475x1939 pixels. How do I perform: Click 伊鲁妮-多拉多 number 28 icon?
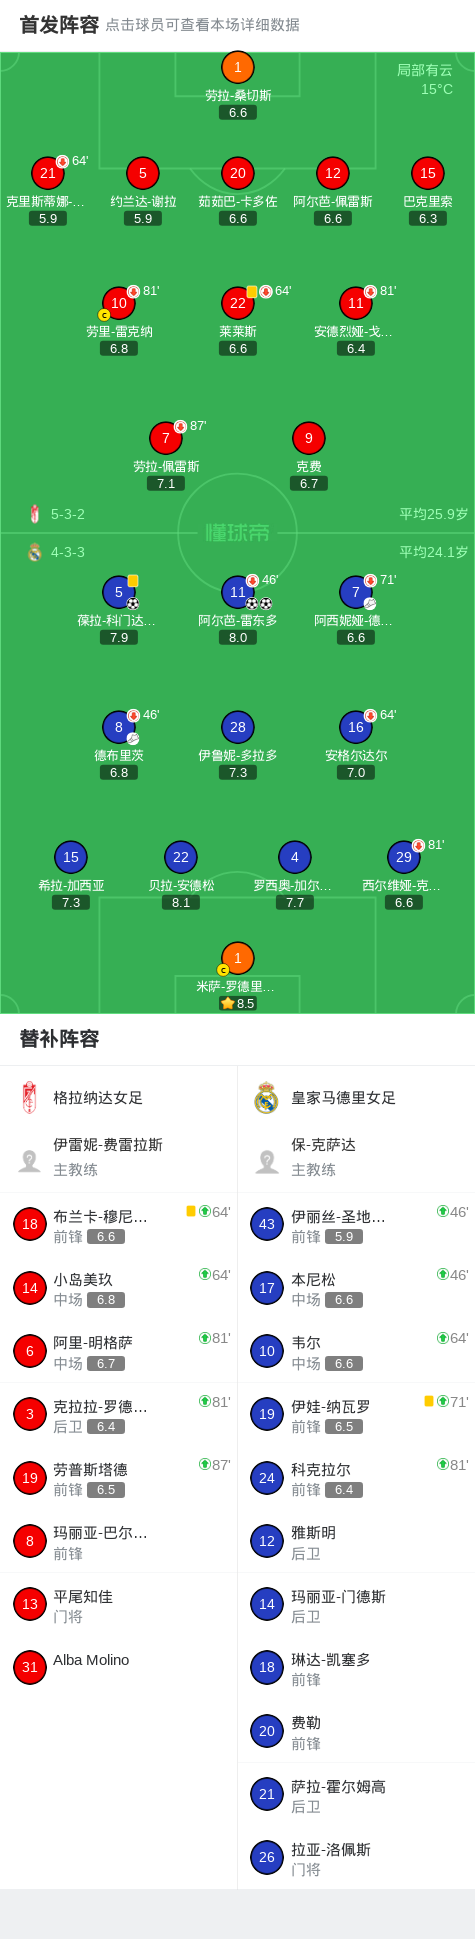(238, 727)
